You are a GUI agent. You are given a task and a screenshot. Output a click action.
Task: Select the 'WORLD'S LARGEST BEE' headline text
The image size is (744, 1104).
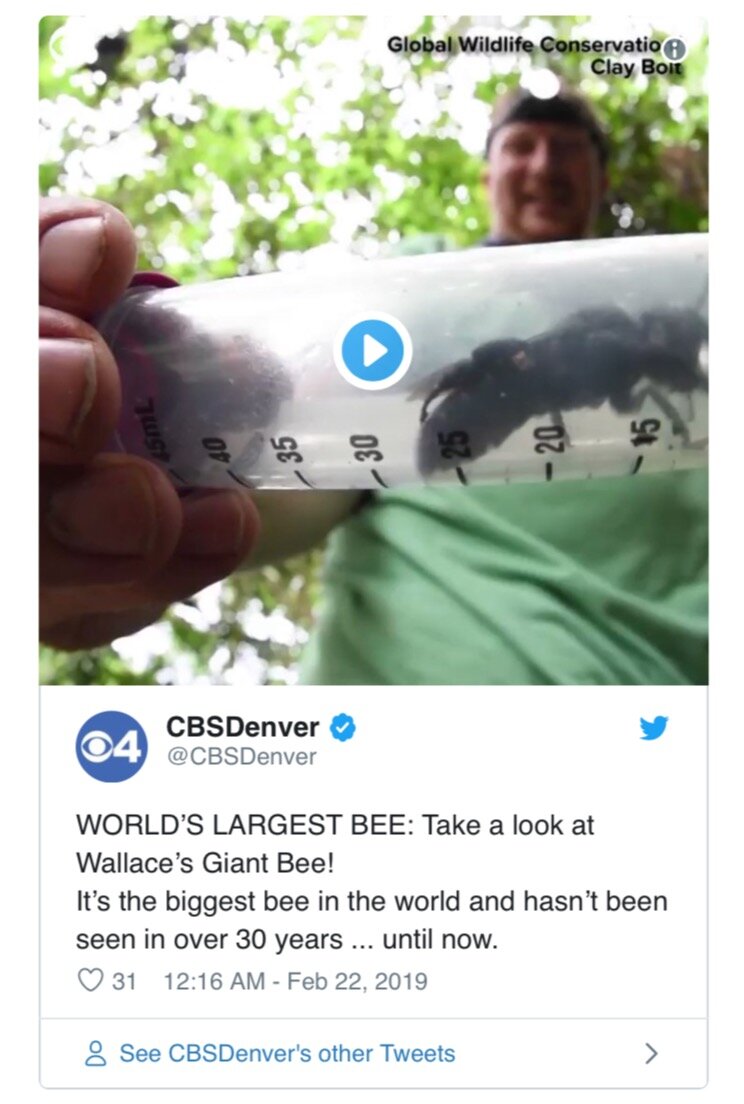(x=244, y=824)
